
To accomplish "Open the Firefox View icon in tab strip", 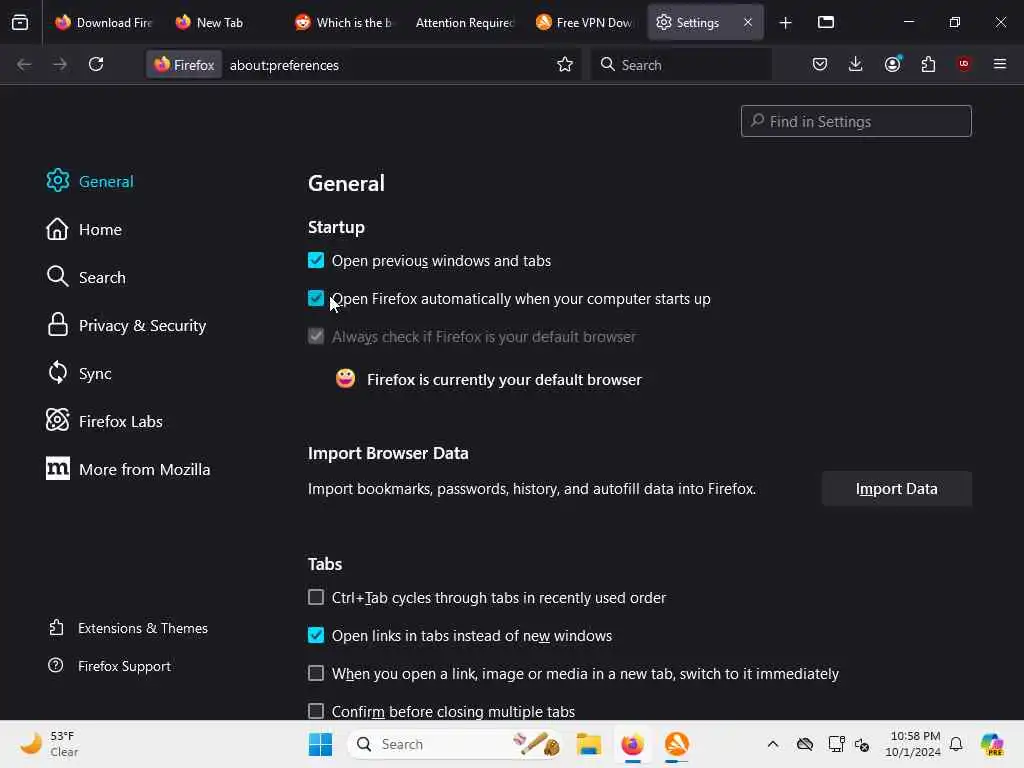I will [20, 22].
